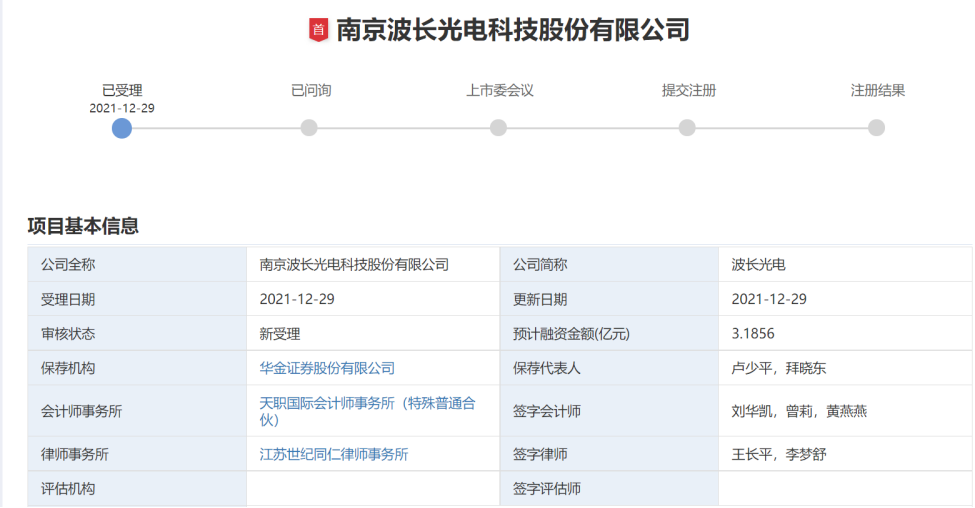Click the 2021-12-29 date under 已受理
Image resolution: width=975 pixels, height=508 pixels.
pos(122,108)
